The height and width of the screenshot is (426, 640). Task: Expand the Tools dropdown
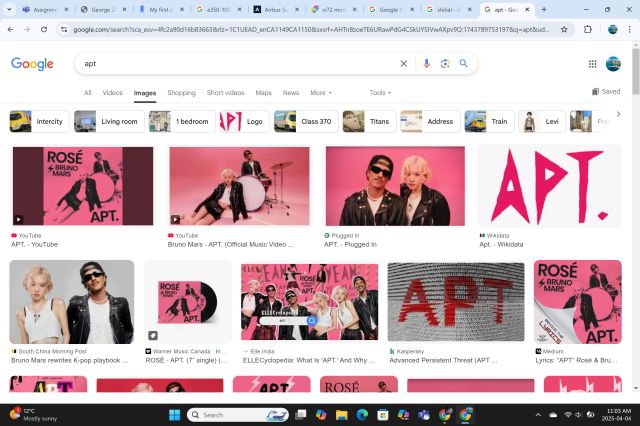(380, 93)
